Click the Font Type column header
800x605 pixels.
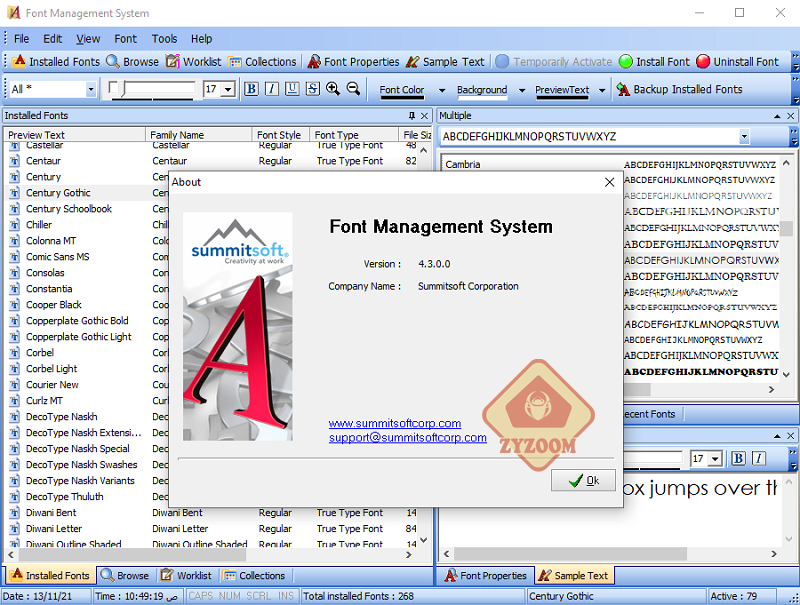(x=354, y=135)
